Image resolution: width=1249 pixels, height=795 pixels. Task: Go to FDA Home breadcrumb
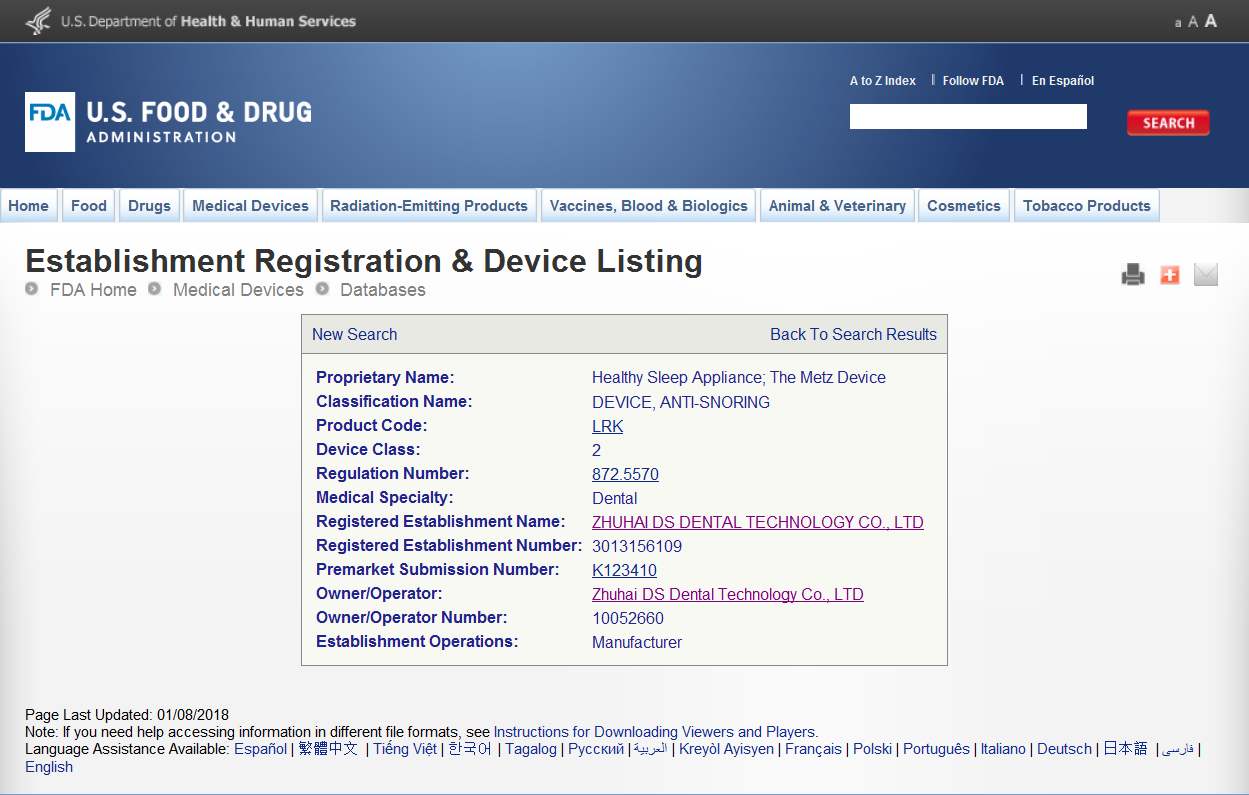click(94, 290)
